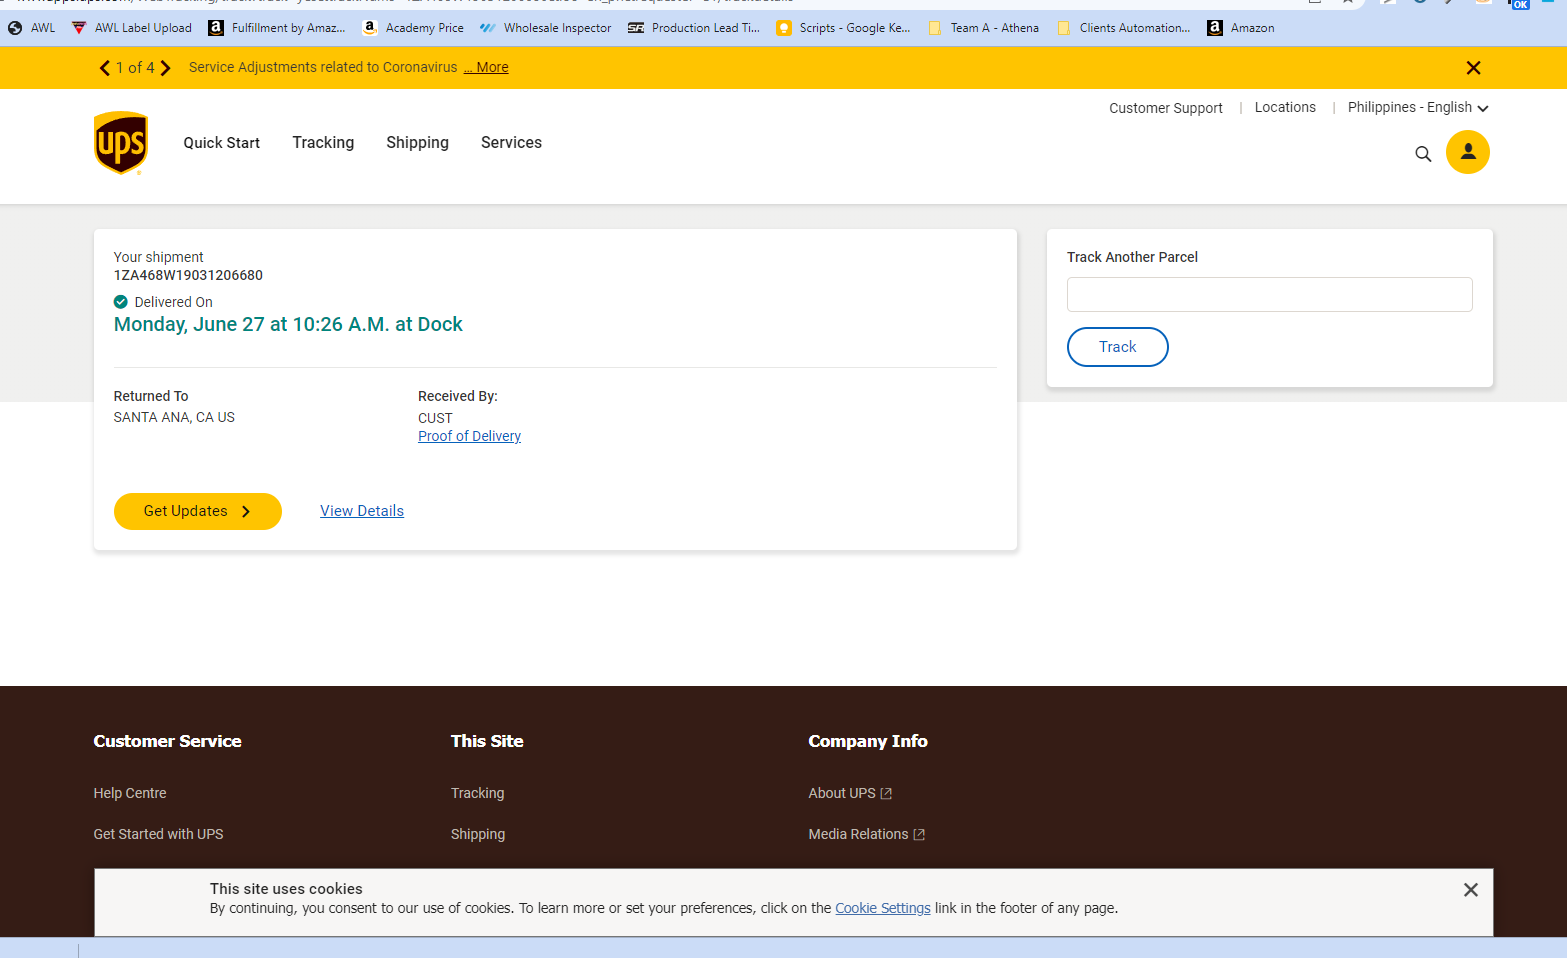Click the Track button
The height and width of the screenshot is (958, 1567).
(x=1118, y=347)
